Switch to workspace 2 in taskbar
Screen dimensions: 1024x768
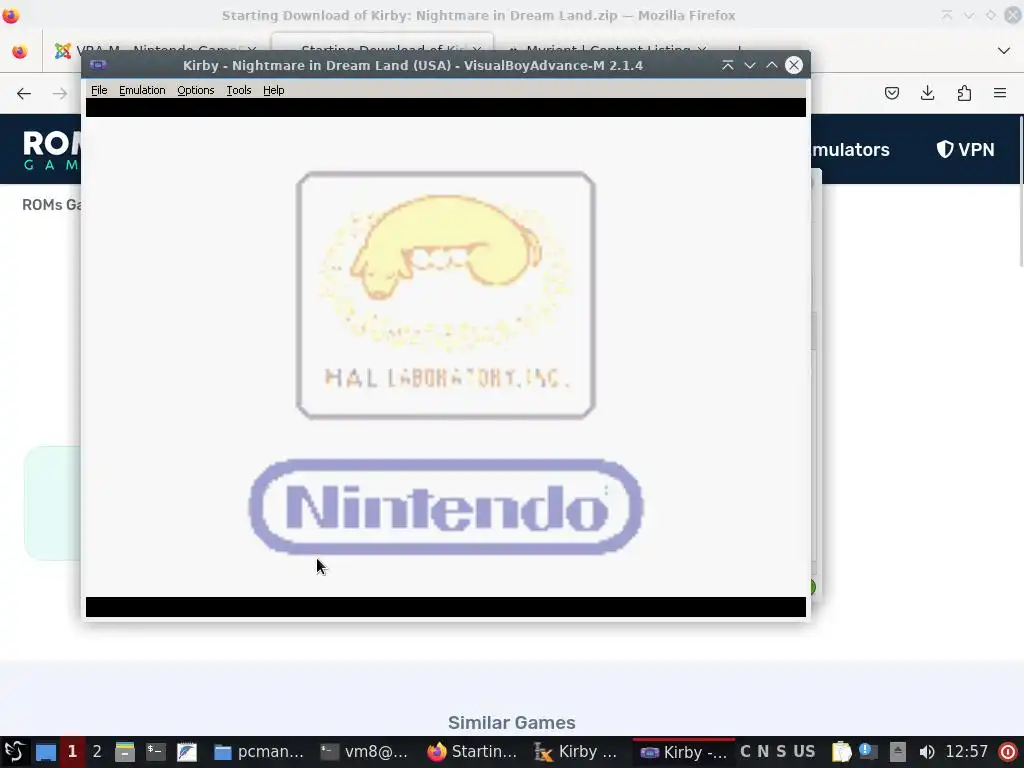97,752
